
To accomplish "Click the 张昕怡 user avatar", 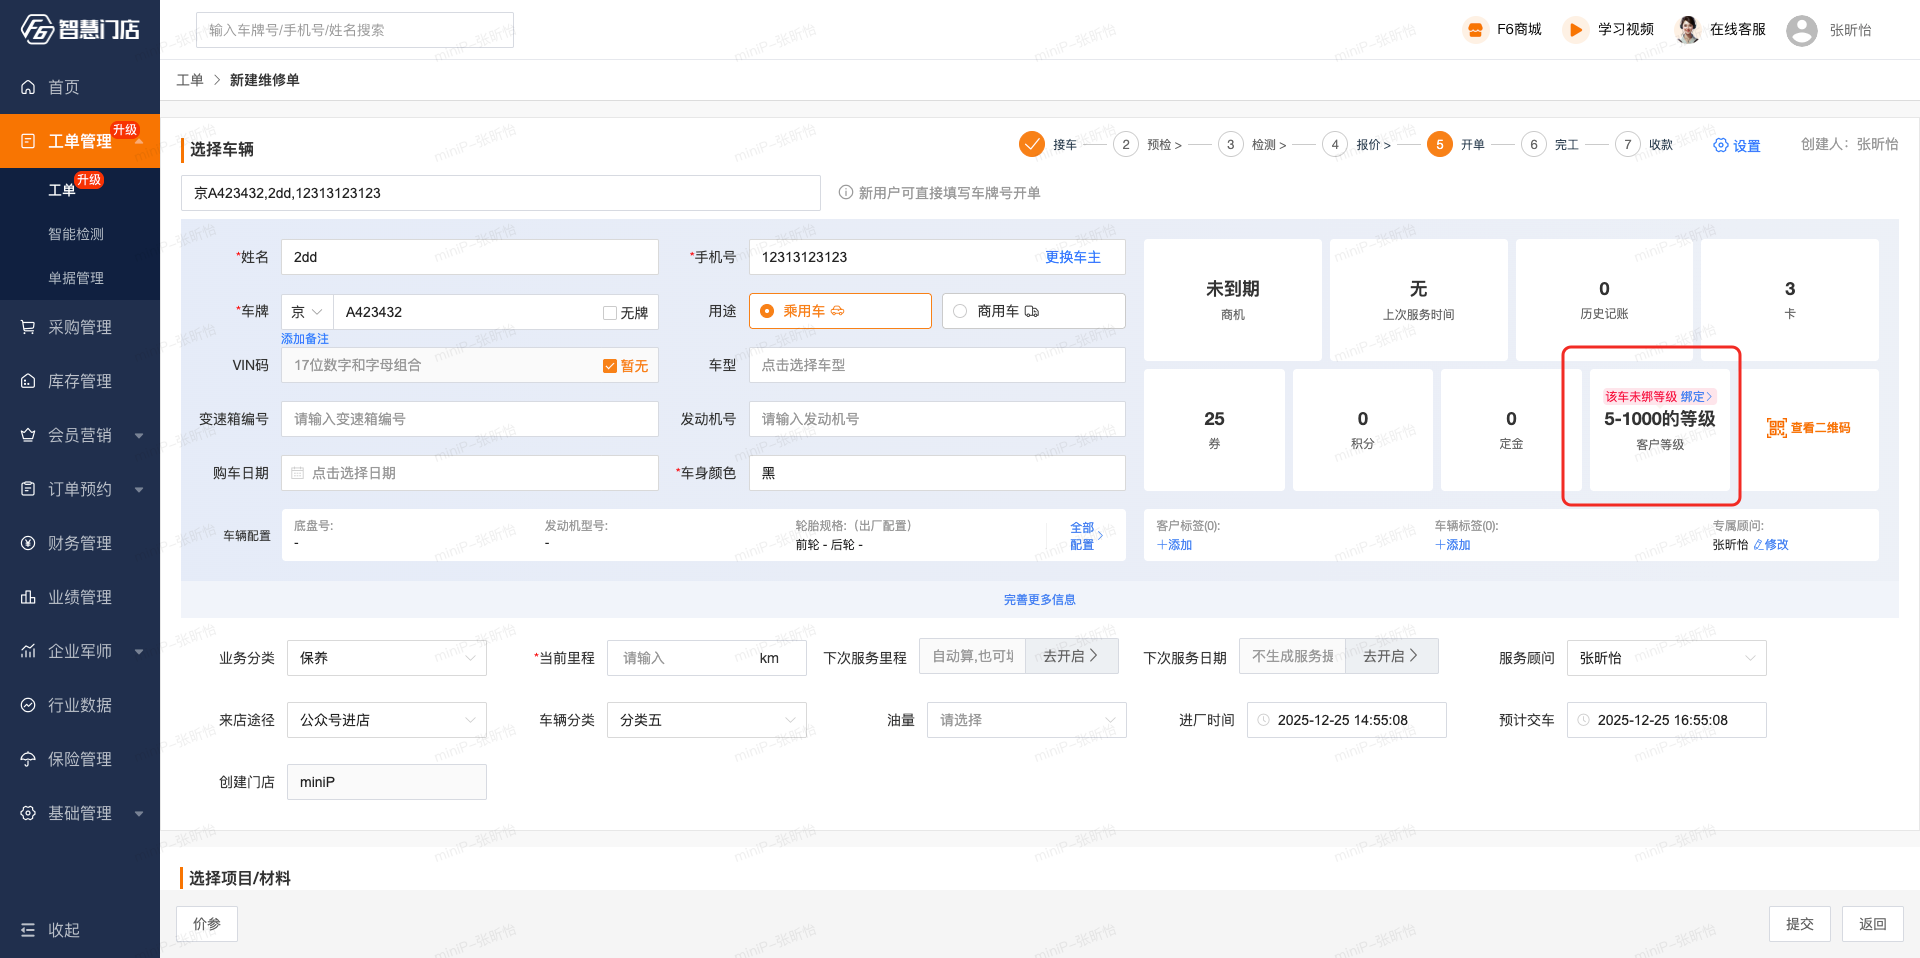I will [x=1801, y=30].
